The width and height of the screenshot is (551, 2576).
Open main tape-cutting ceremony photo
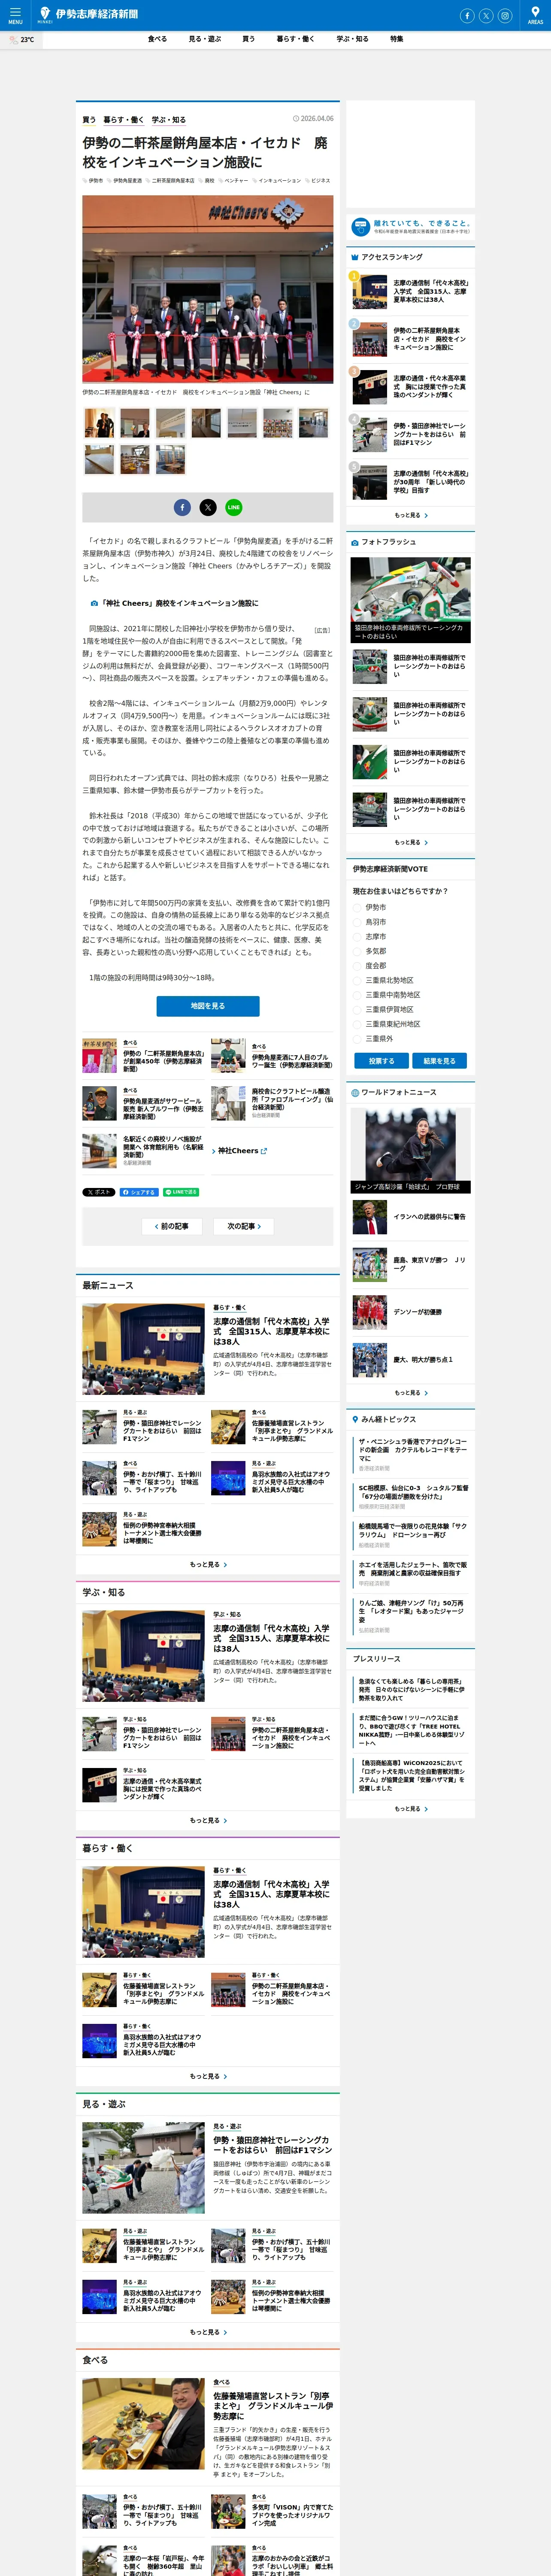click(208, 289)
